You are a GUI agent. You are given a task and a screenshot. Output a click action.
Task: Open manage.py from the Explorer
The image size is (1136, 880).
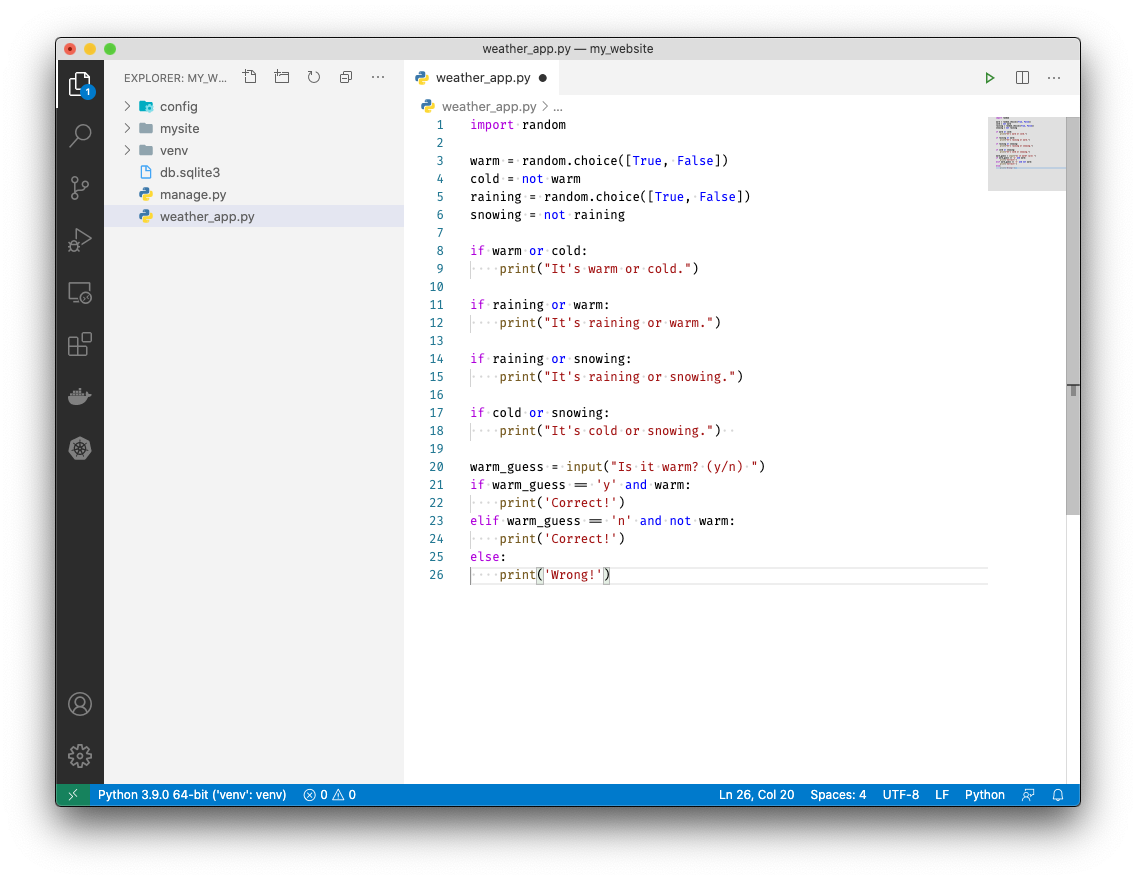pos(192,195)
